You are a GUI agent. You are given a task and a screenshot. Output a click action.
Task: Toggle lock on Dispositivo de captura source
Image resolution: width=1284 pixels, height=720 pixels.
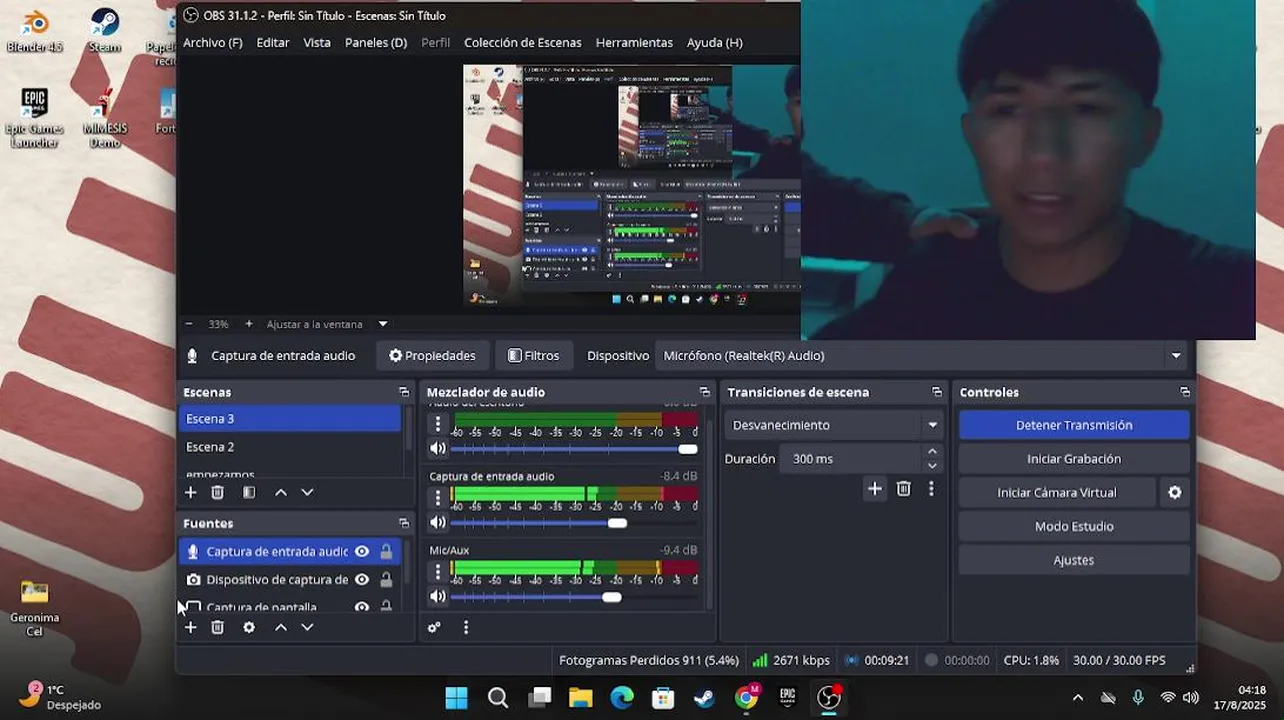pyautogui.click(x=386, y=579)
